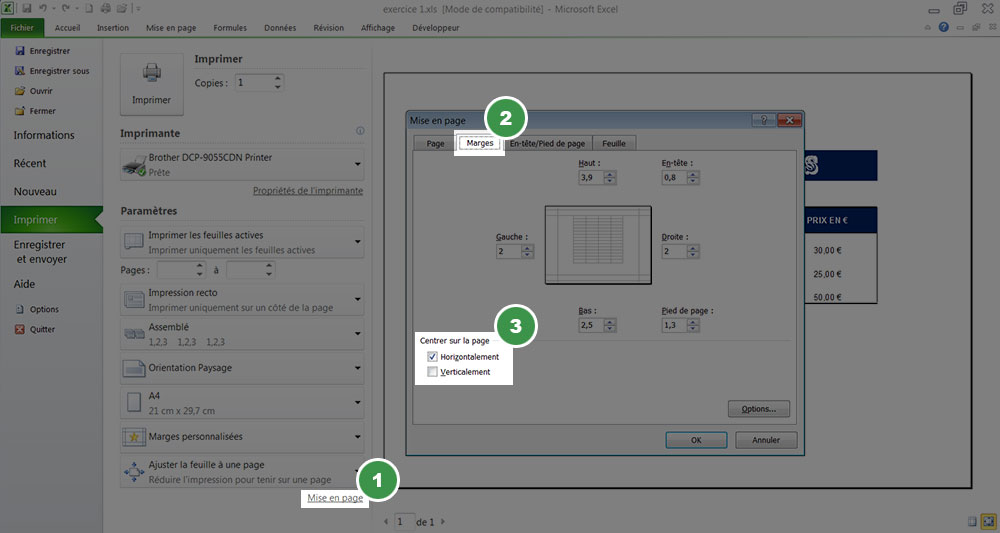
Task: Click the Haut margin value field
Action: [591, 178]
